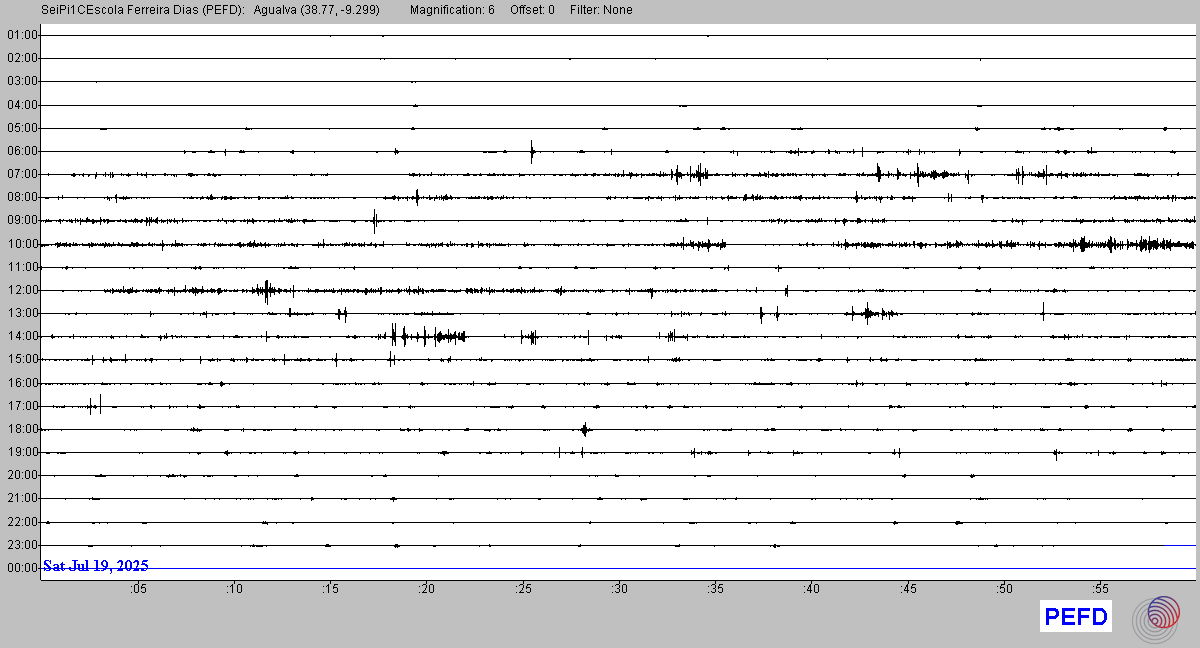Click the strong burst on the 14:00 trace
This screenshot has width=1200, height=648.
[428, 336]
